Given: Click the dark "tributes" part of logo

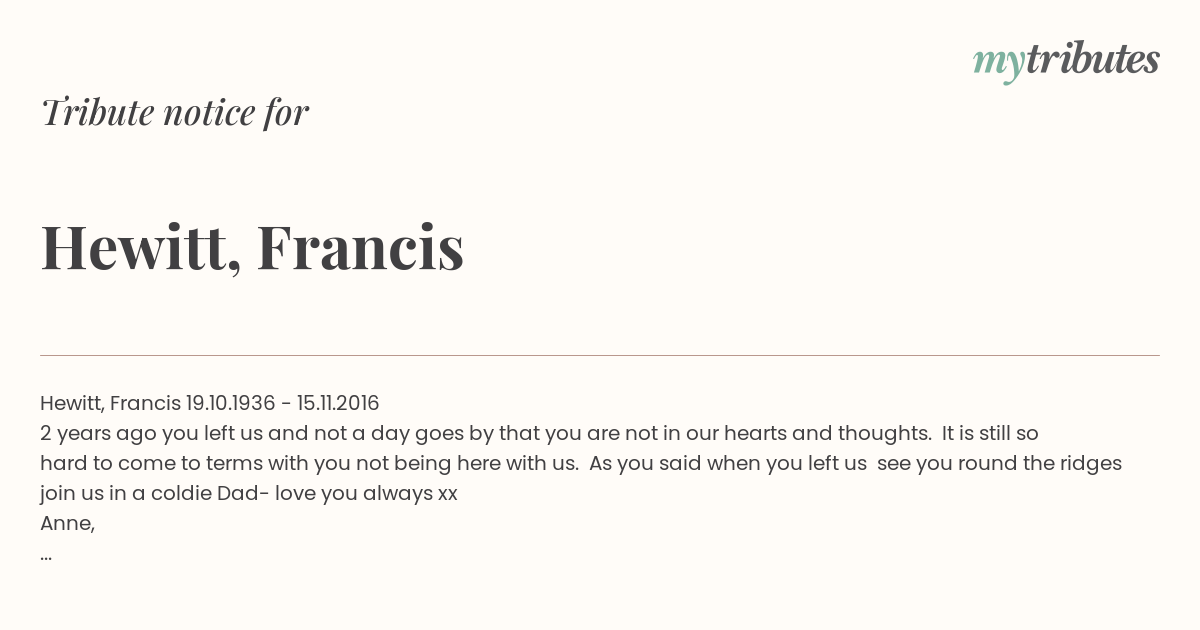Looking at the screenshot, I should [1092, 59].
